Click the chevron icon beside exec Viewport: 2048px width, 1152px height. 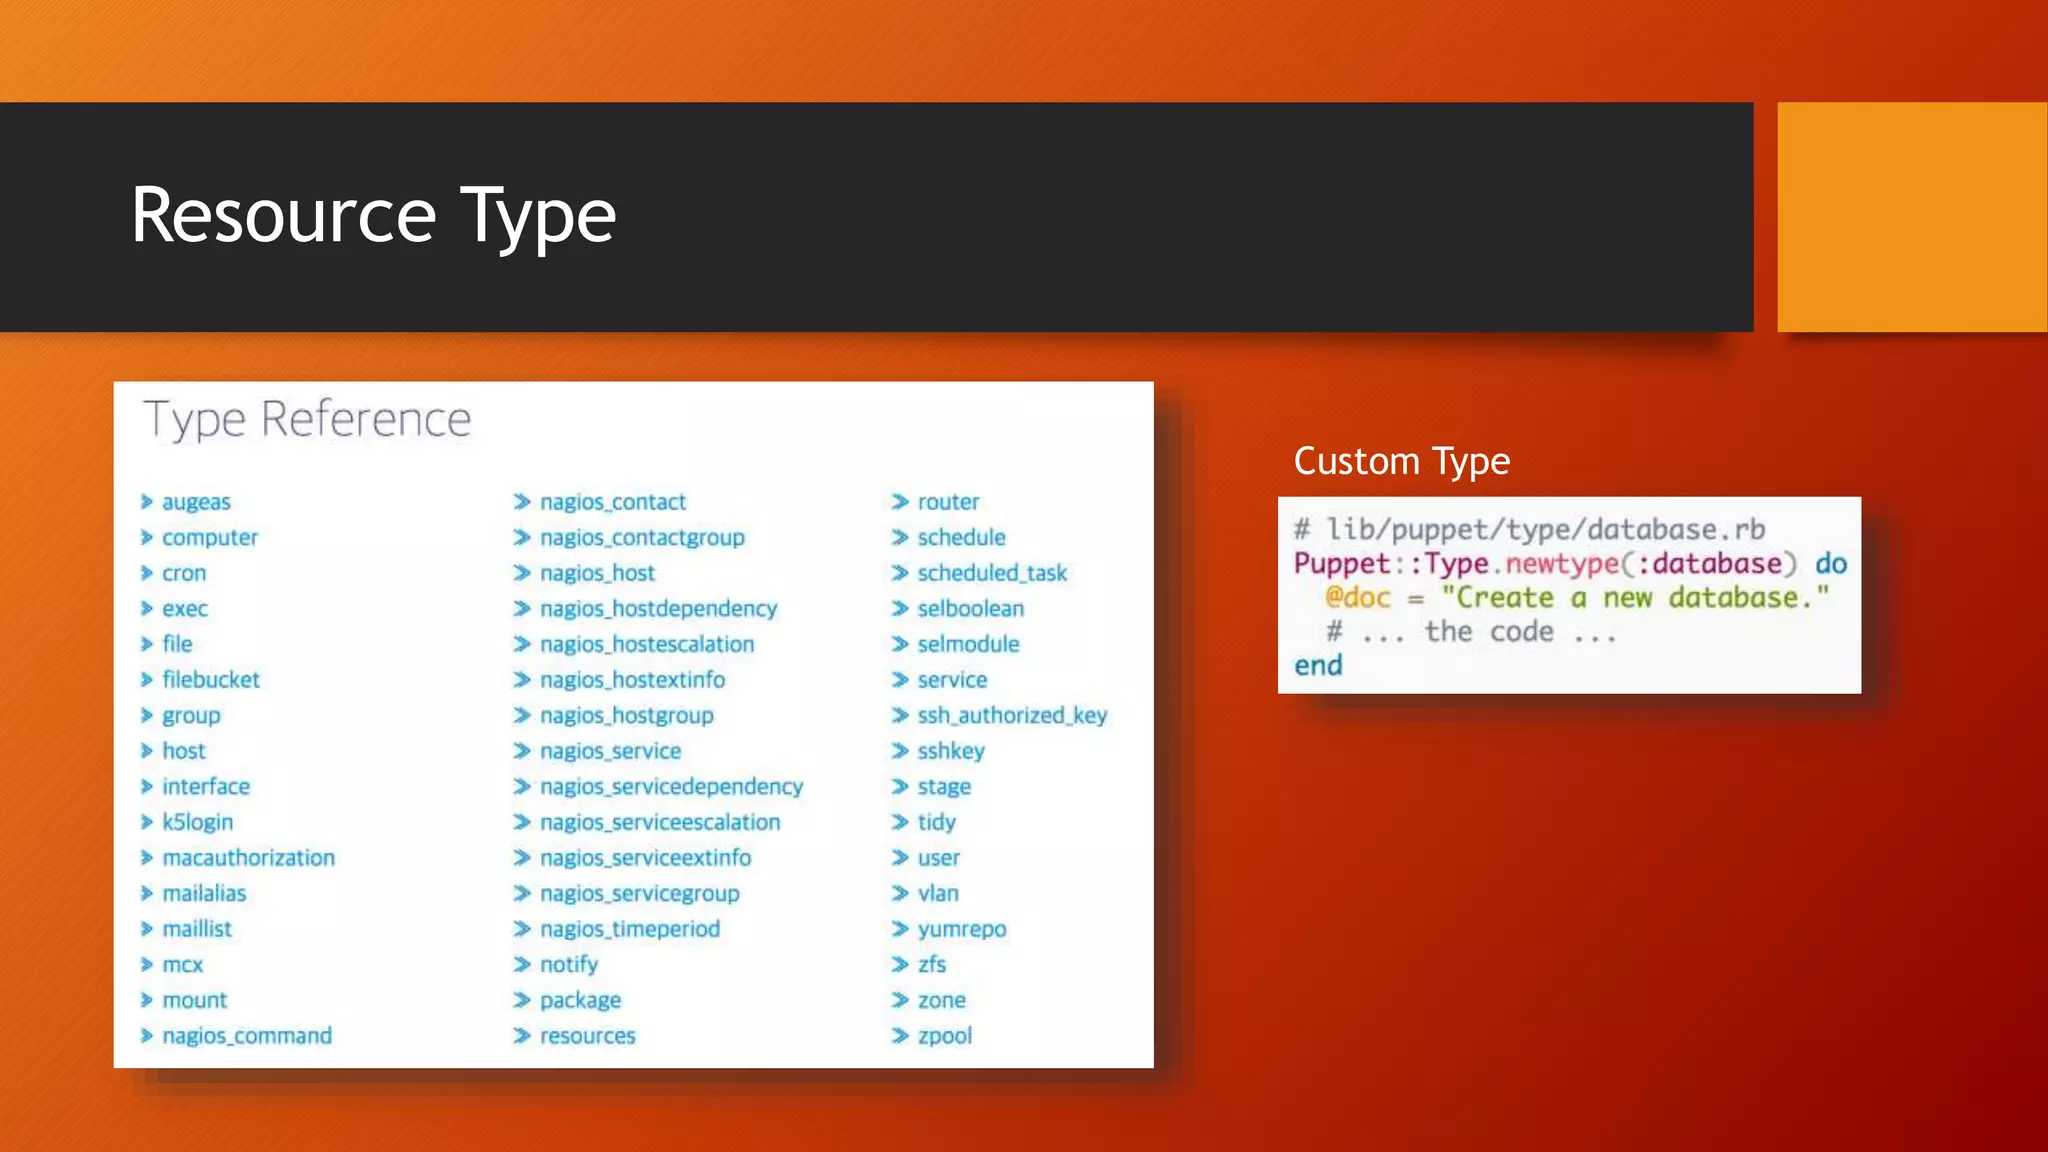pos(147,609)
